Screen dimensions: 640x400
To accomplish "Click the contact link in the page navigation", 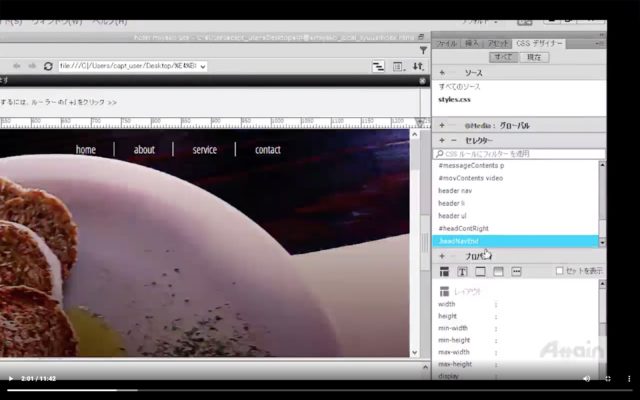I will [x=268, y=150].
